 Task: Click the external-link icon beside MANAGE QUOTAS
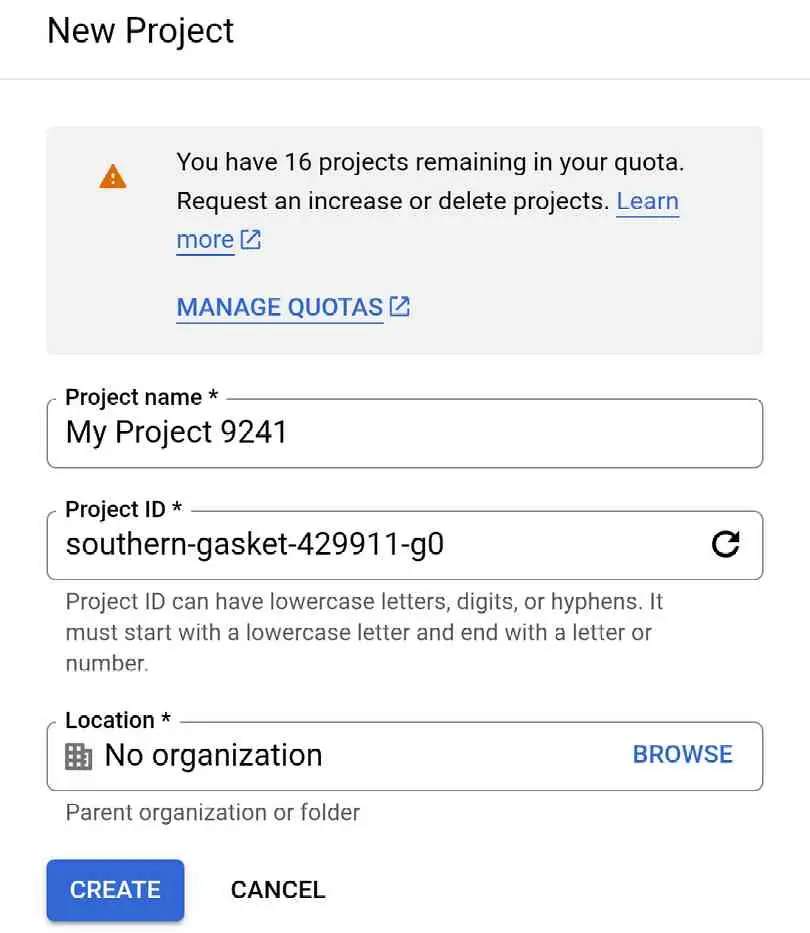400,306
